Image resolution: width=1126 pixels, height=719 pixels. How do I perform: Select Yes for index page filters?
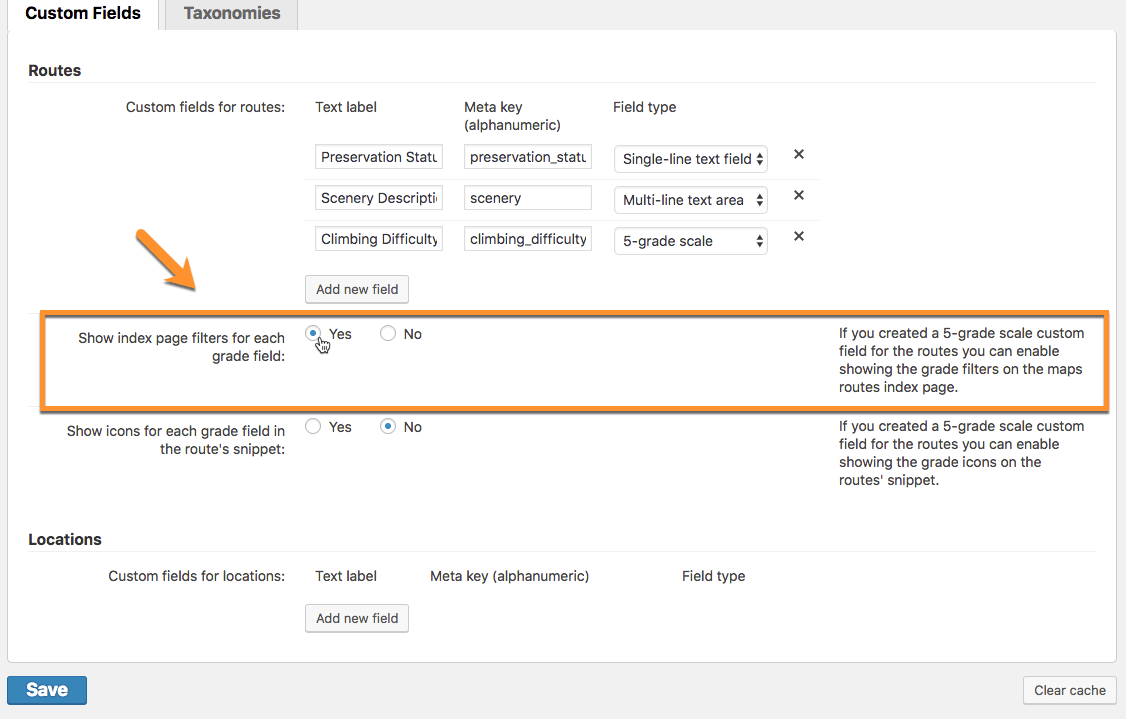coord(314,334)
